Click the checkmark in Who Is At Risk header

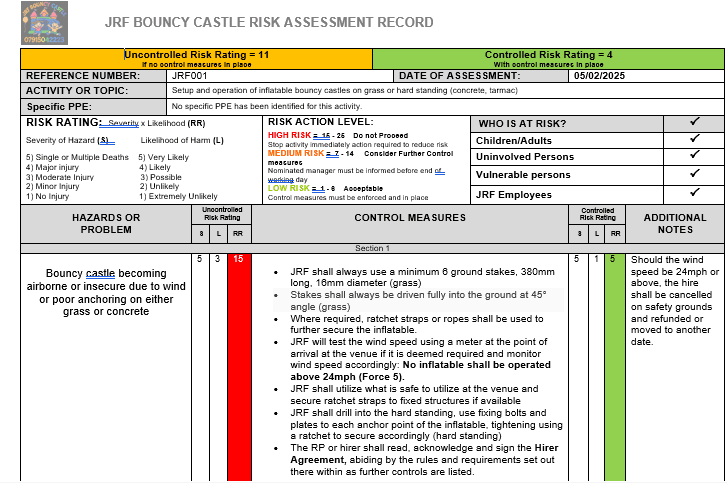(x=694, y=122)
